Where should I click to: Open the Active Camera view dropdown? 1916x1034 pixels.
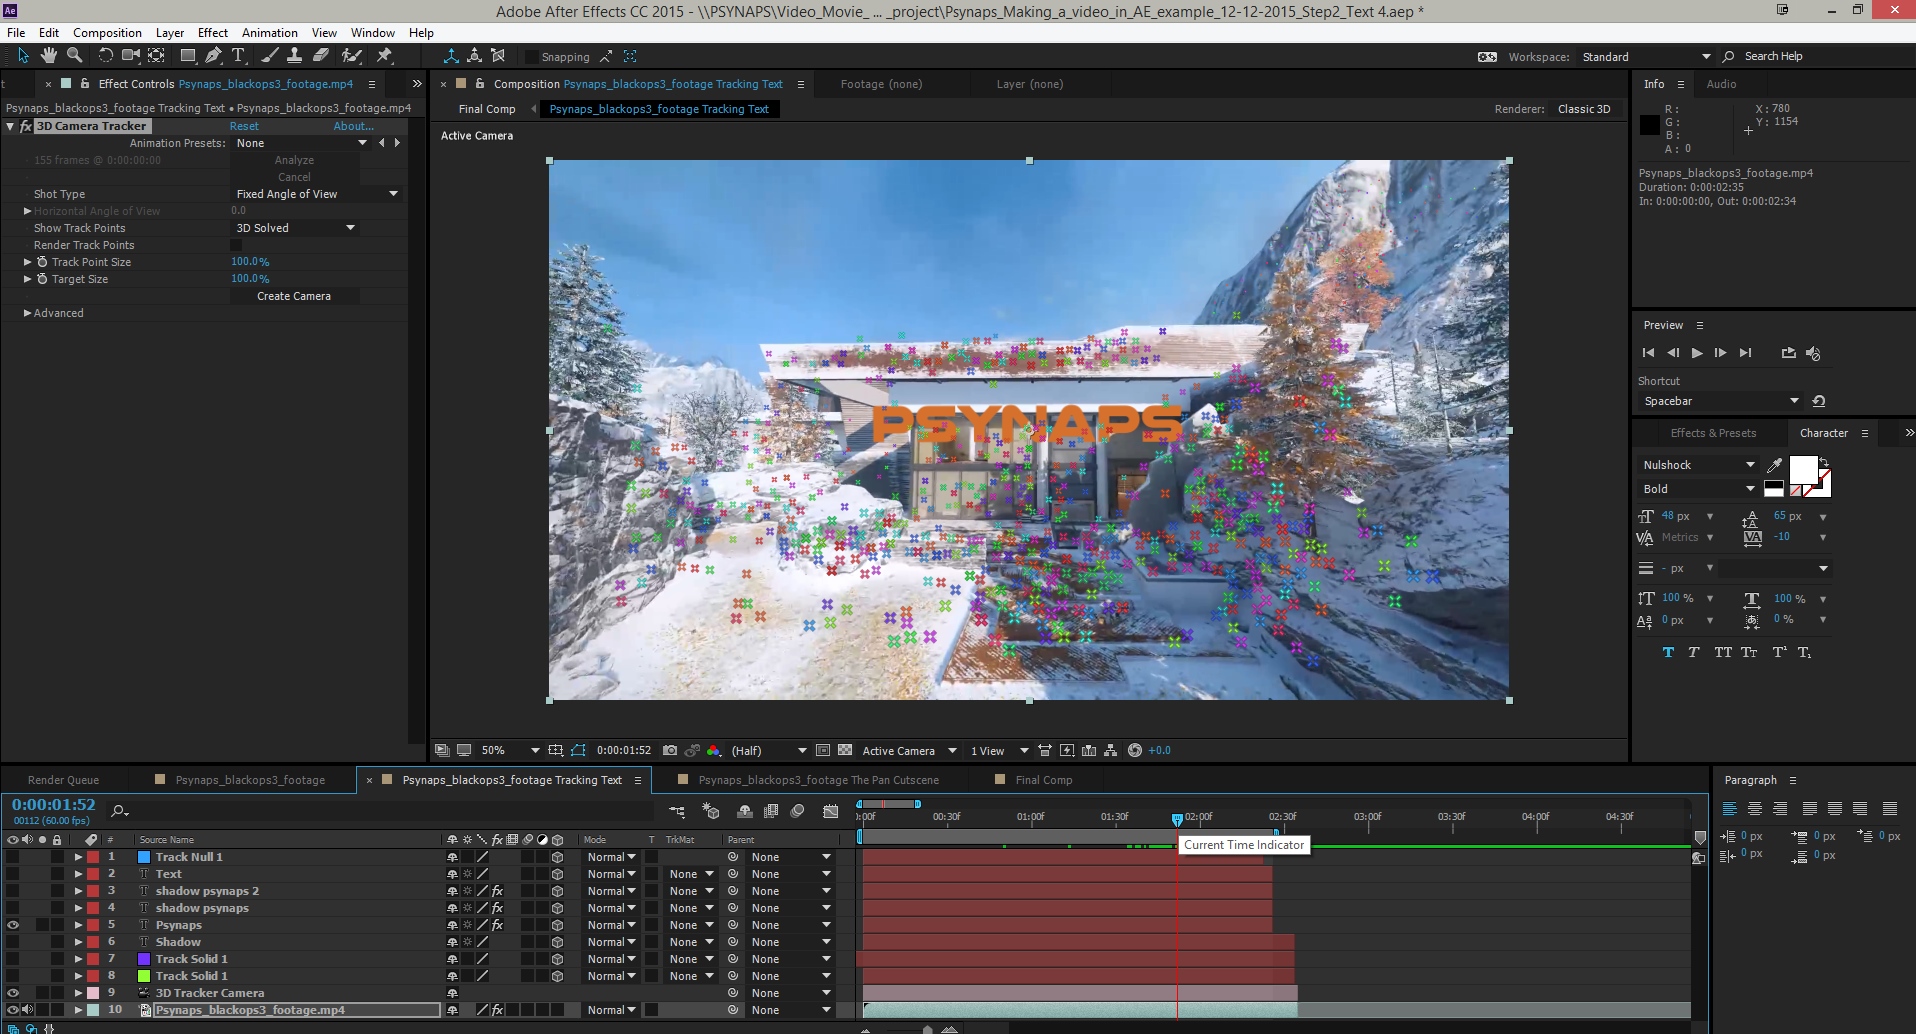click(x=909, y=750)
